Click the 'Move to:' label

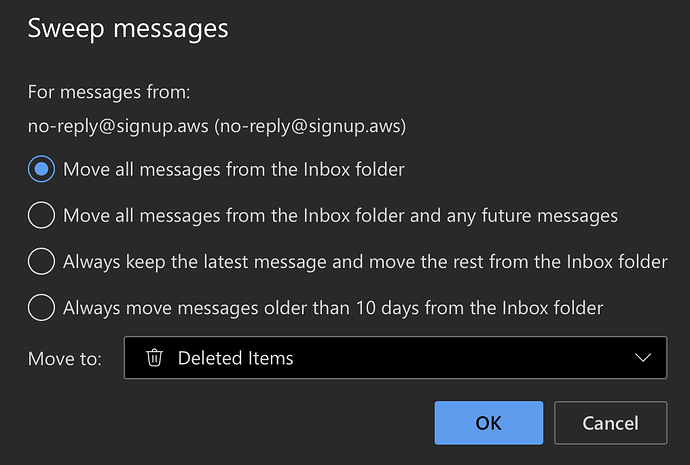click(x=65, y=359)
